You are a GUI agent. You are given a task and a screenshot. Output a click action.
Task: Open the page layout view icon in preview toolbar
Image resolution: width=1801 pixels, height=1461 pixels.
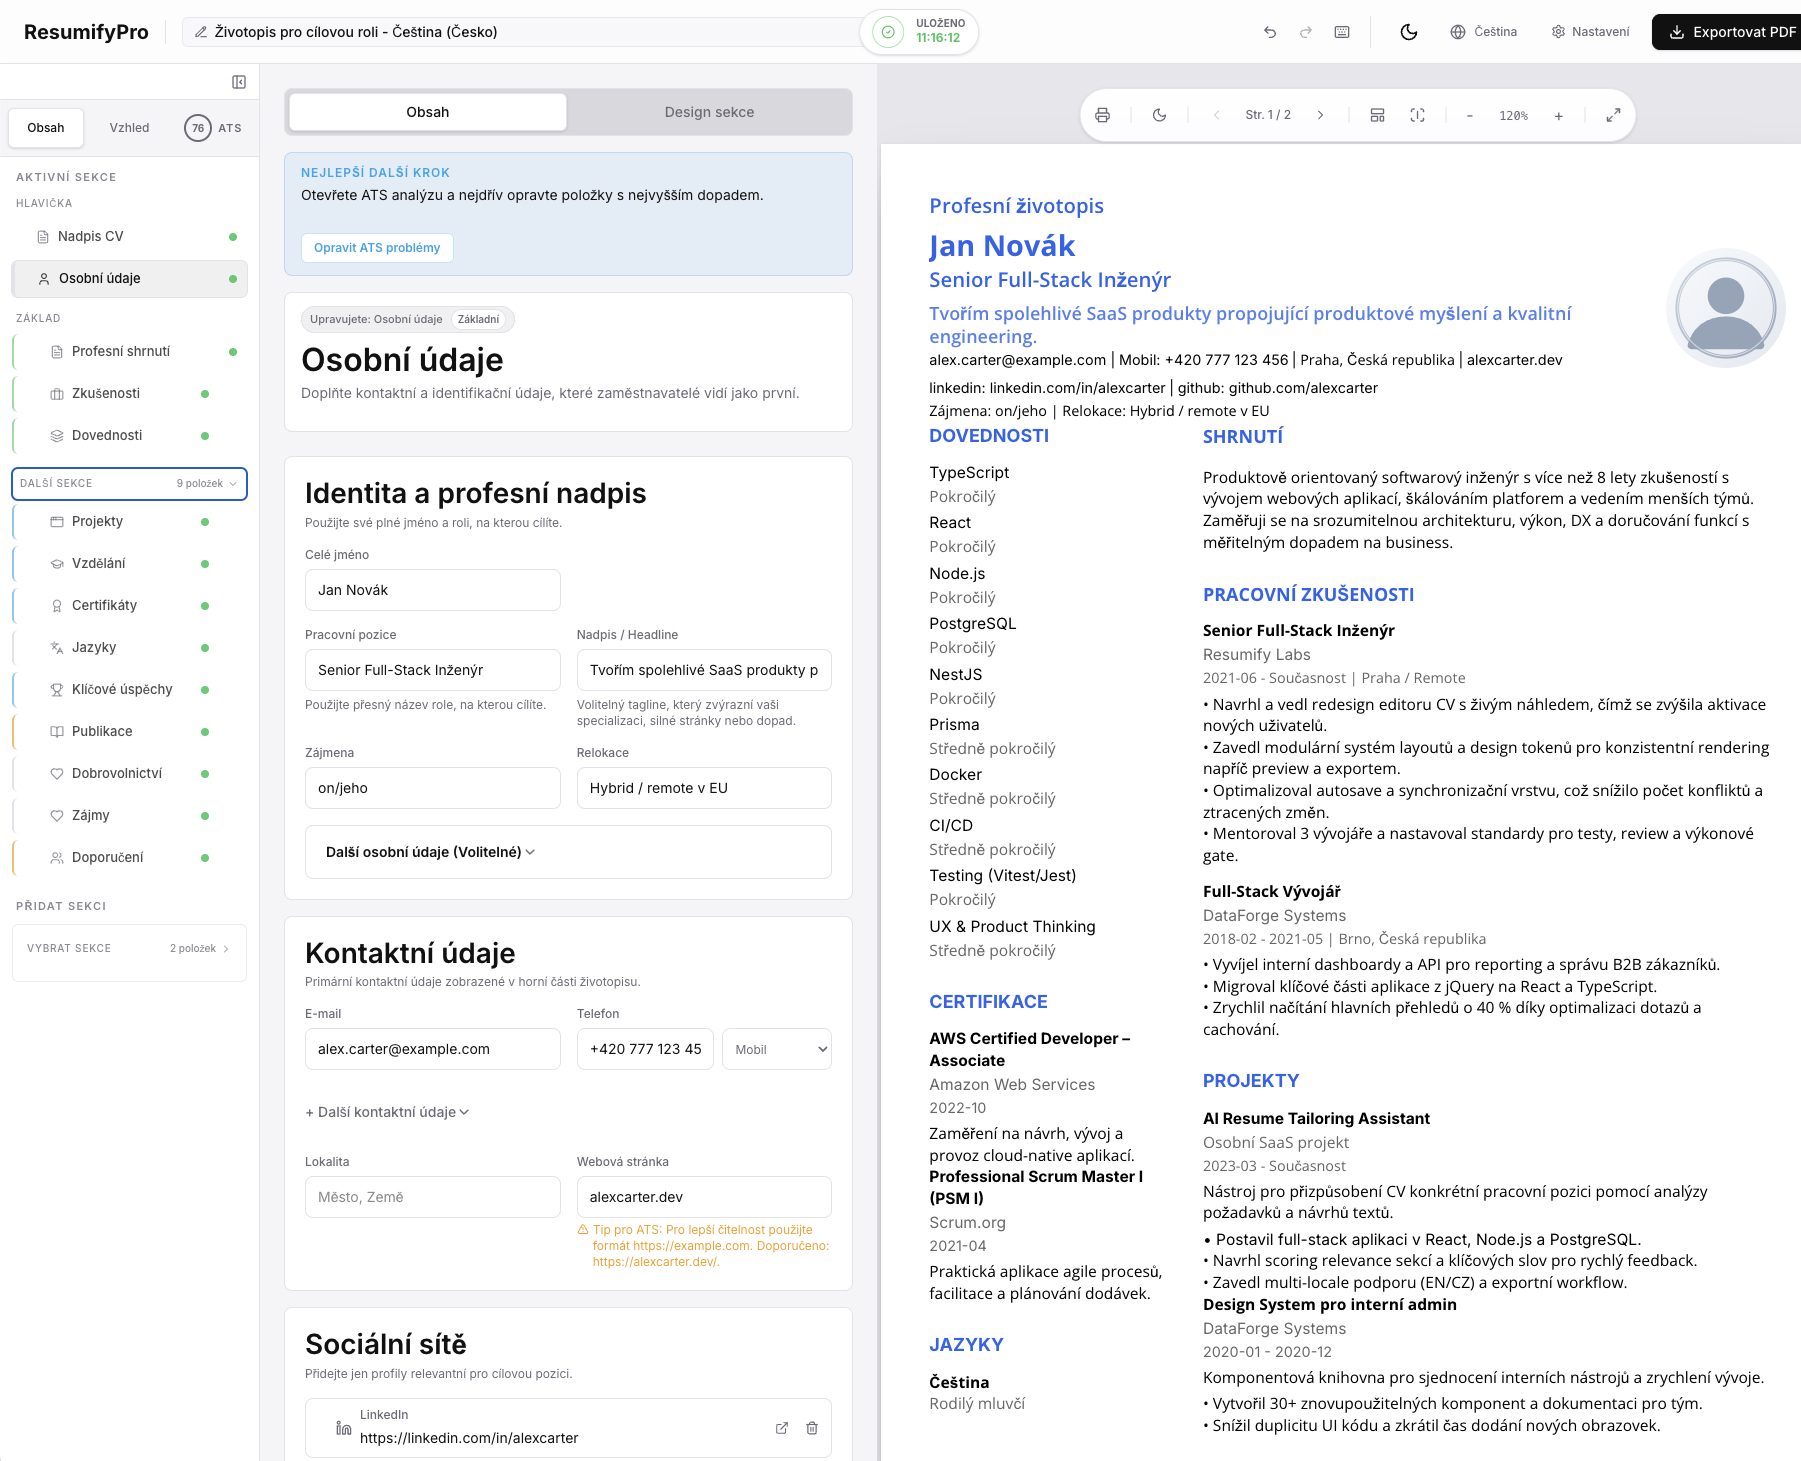click(x=1377, y=115)
